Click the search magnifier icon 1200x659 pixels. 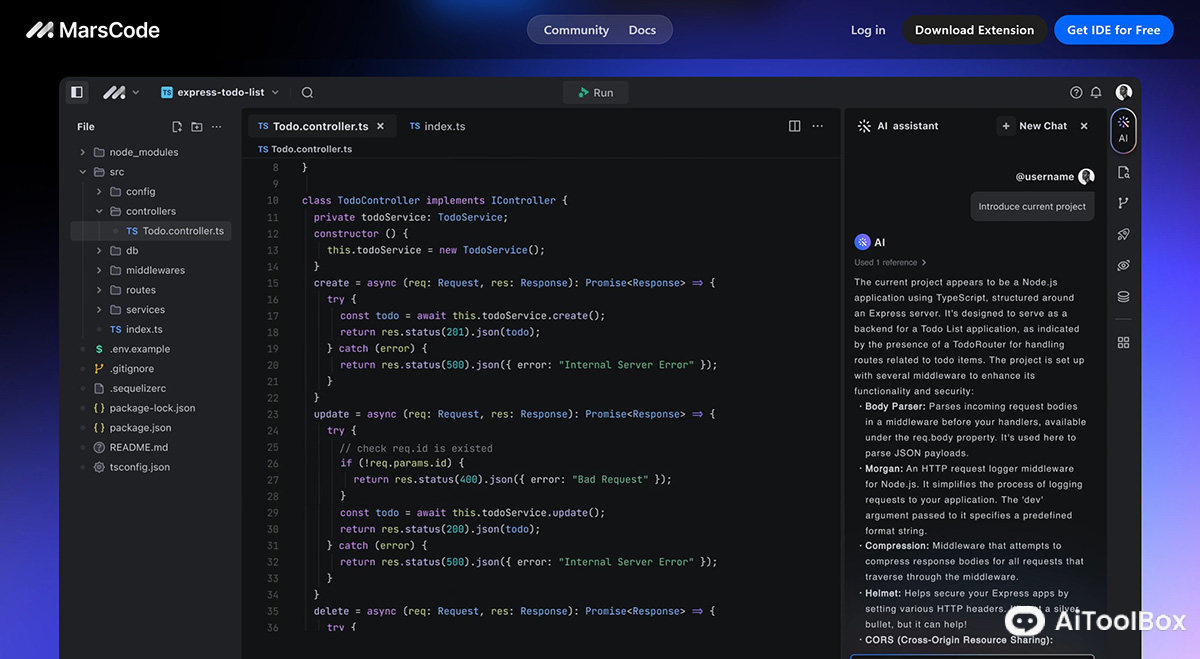307,92
